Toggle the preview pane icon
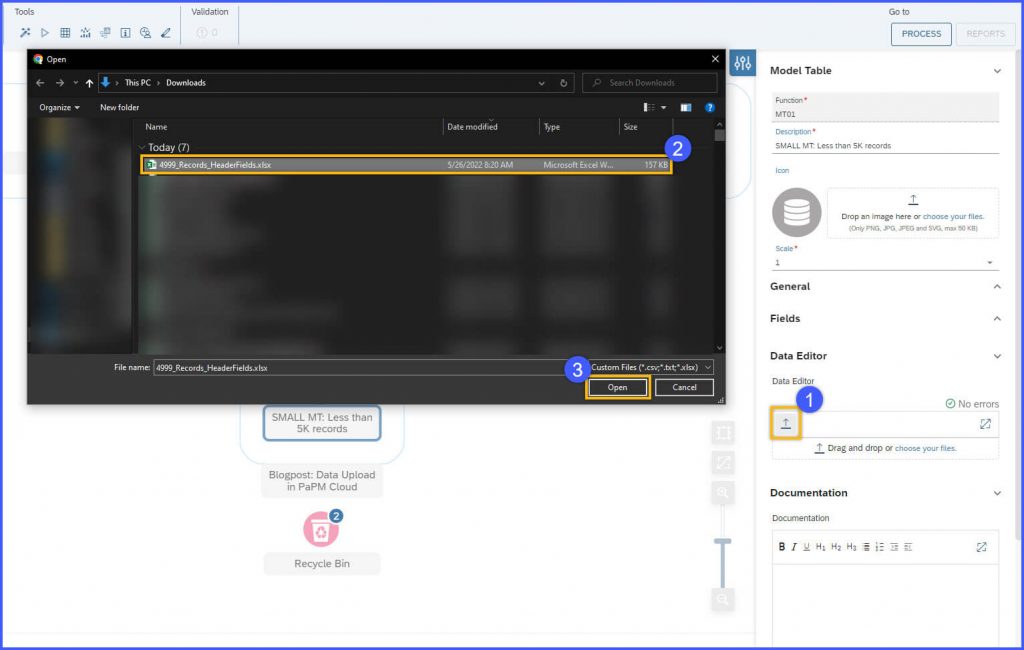The image size is (1024, 650). 686,107
